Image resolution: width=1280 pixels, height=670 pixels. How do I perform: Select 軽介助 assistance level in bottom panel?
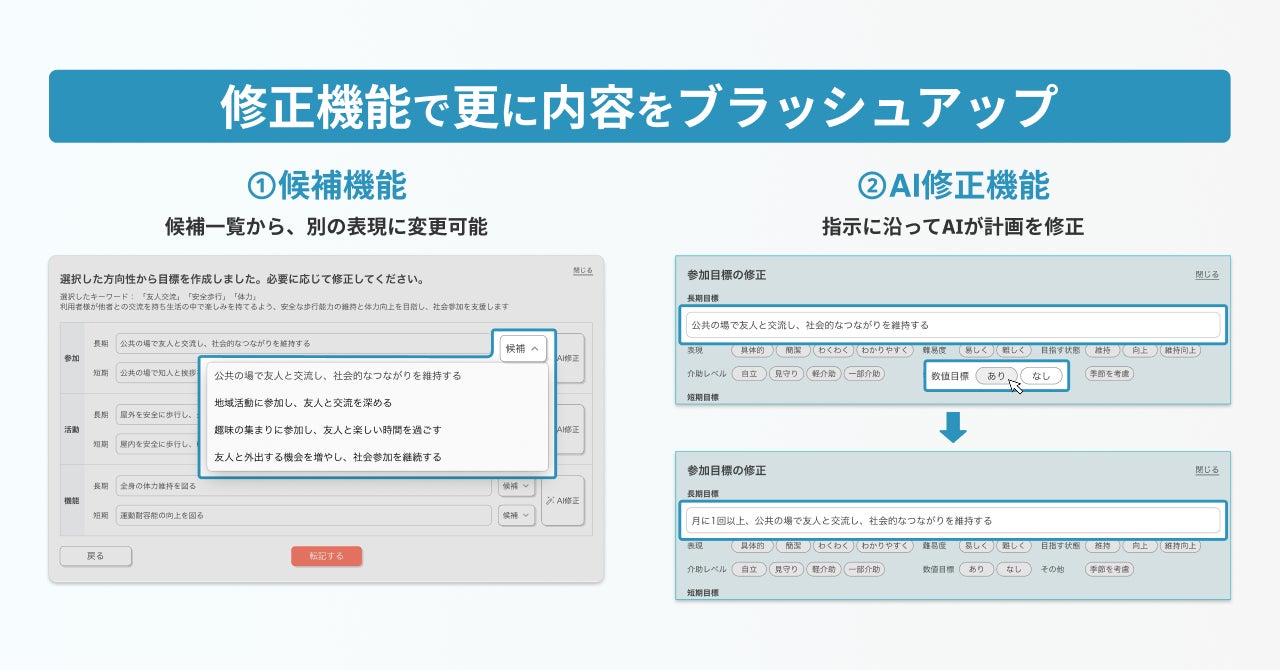(823, 569)
